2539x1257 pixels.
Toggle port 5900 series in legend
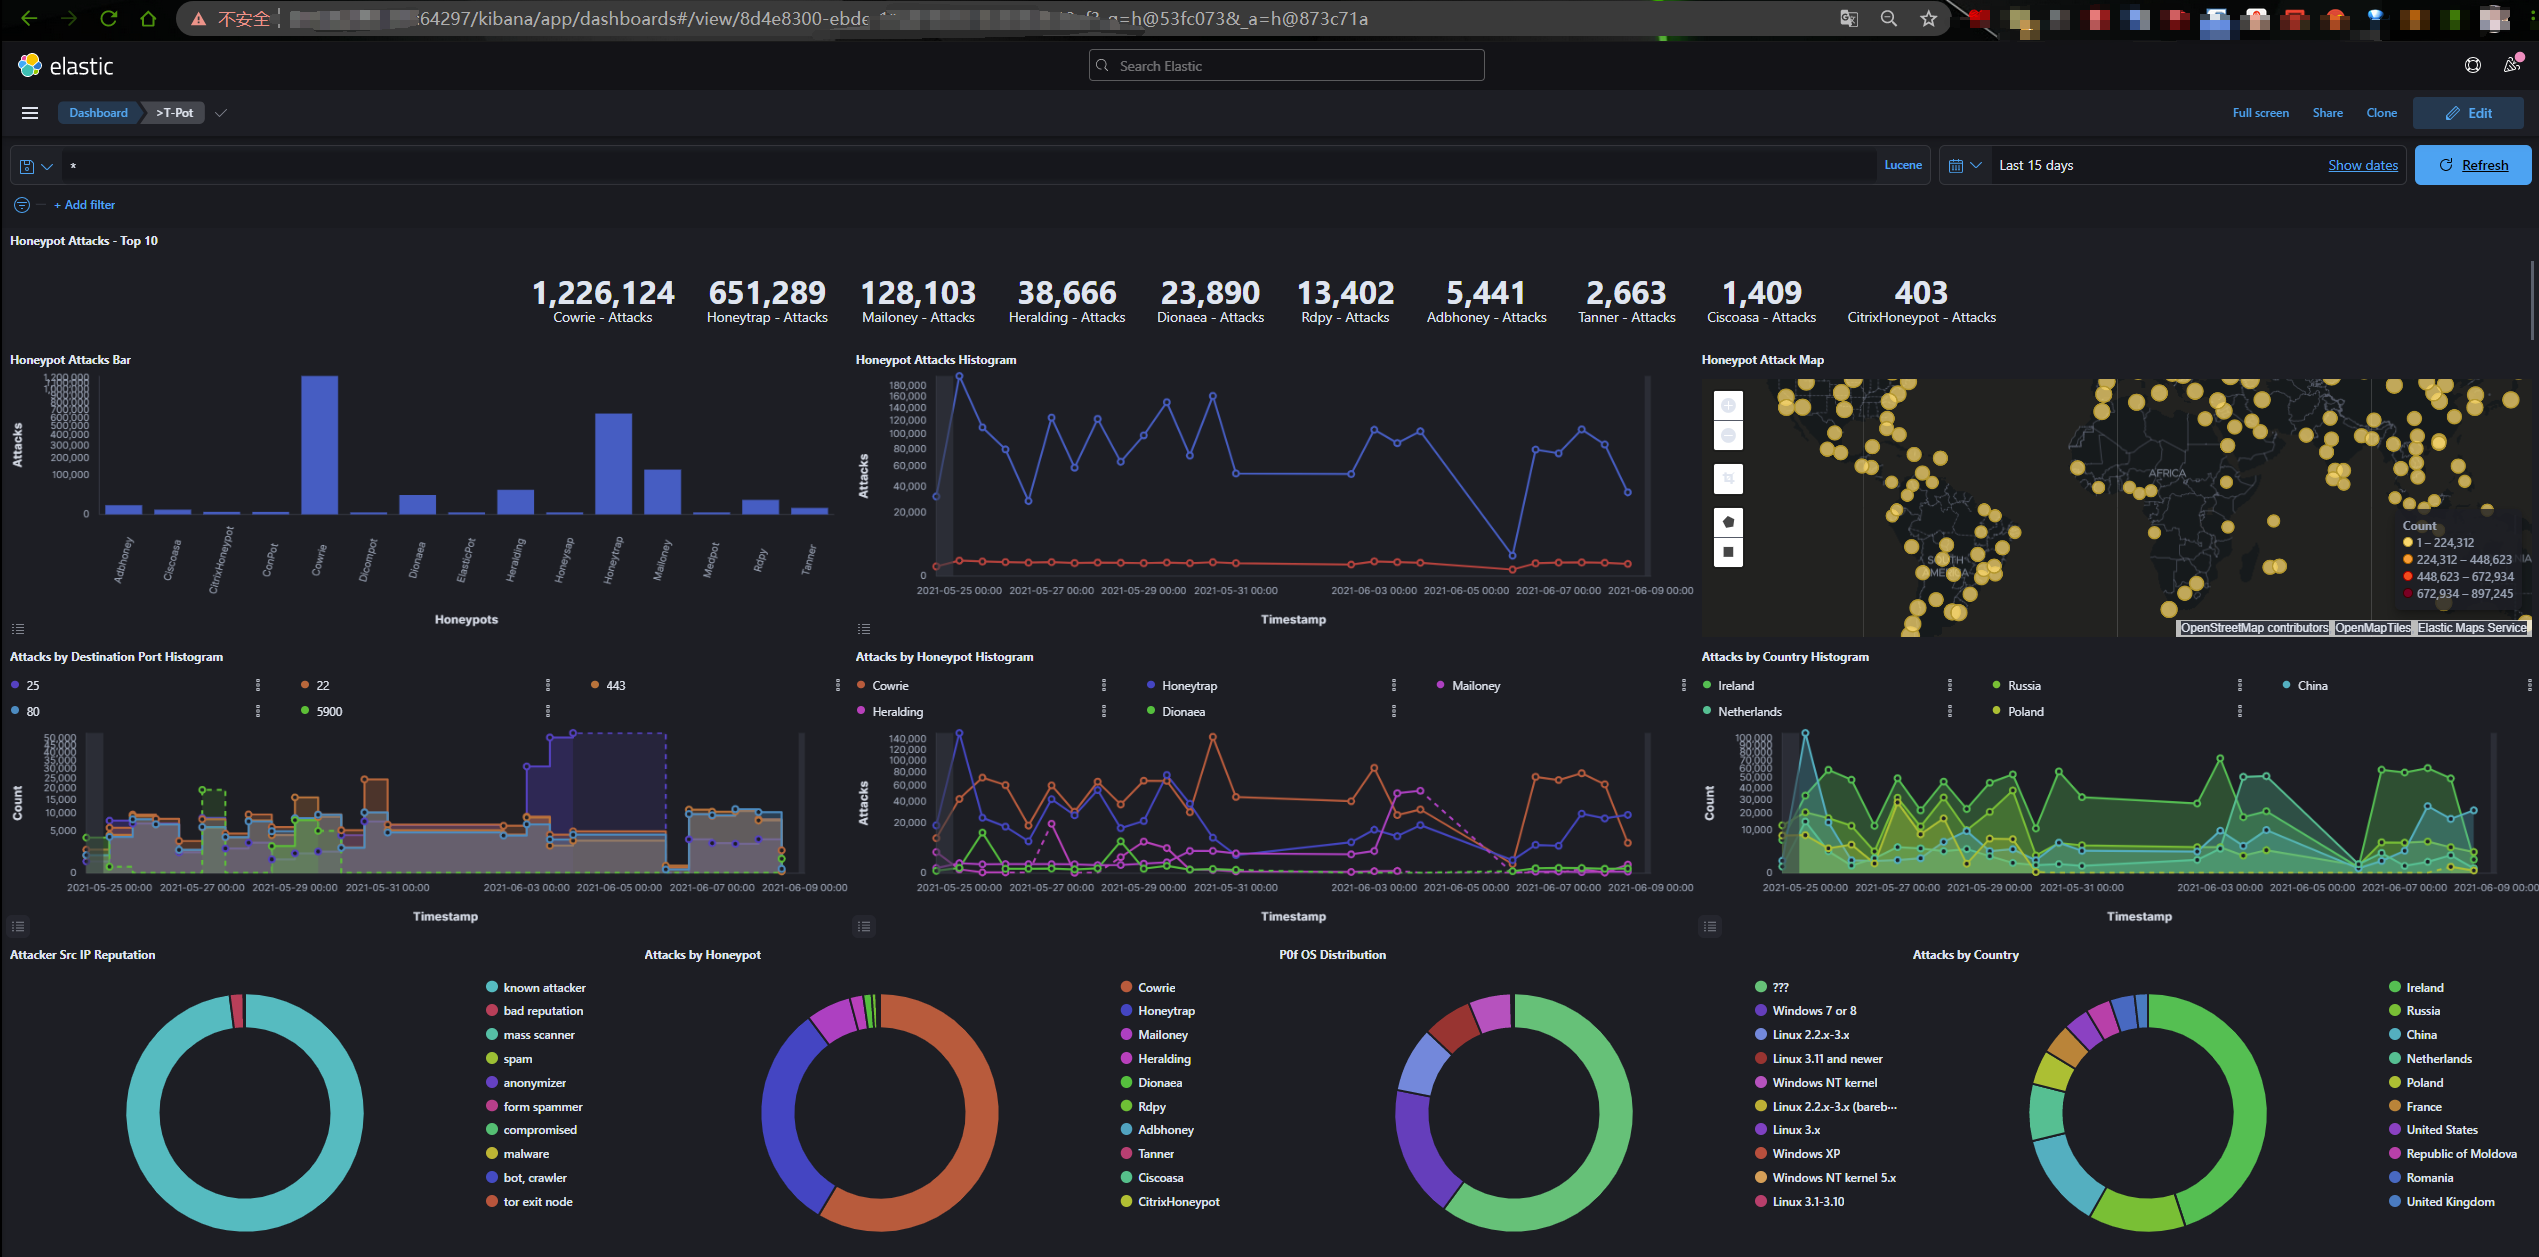click(328, 712)
